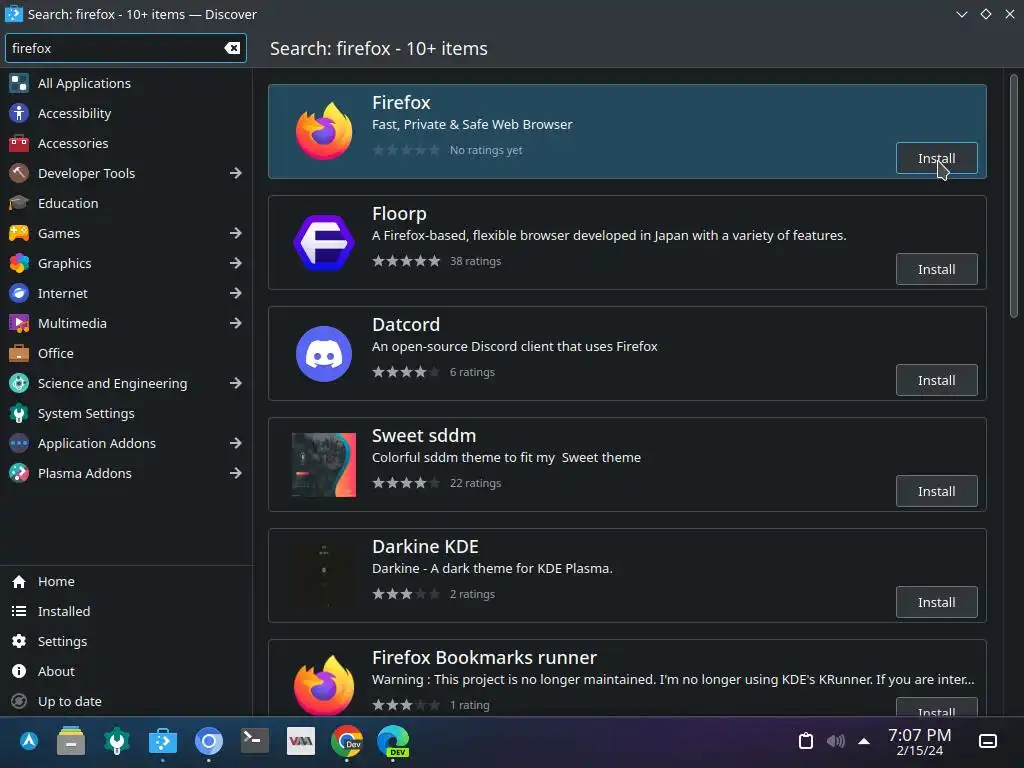This screenshot has width=1024, height=768.
Task: Open the All Applications category
Action: point(126,83)
